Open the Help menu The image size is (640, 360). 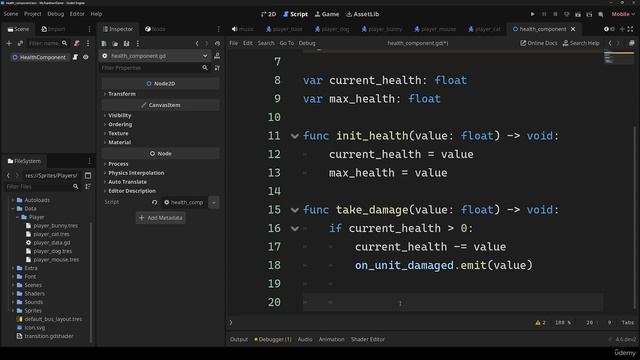96,14
